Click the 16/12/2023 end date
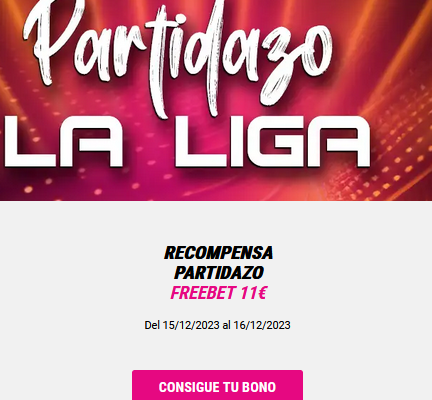The image size is (432, 400). pos(262,325)
